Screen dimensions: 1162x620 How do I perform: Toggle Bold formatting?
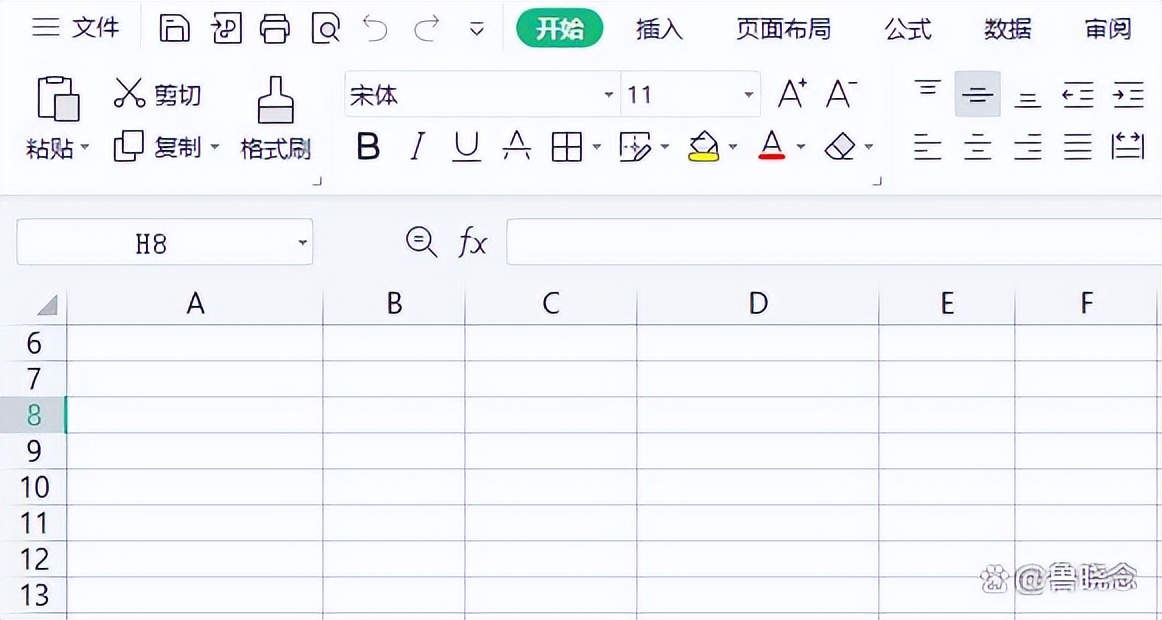tap(368, 146)
